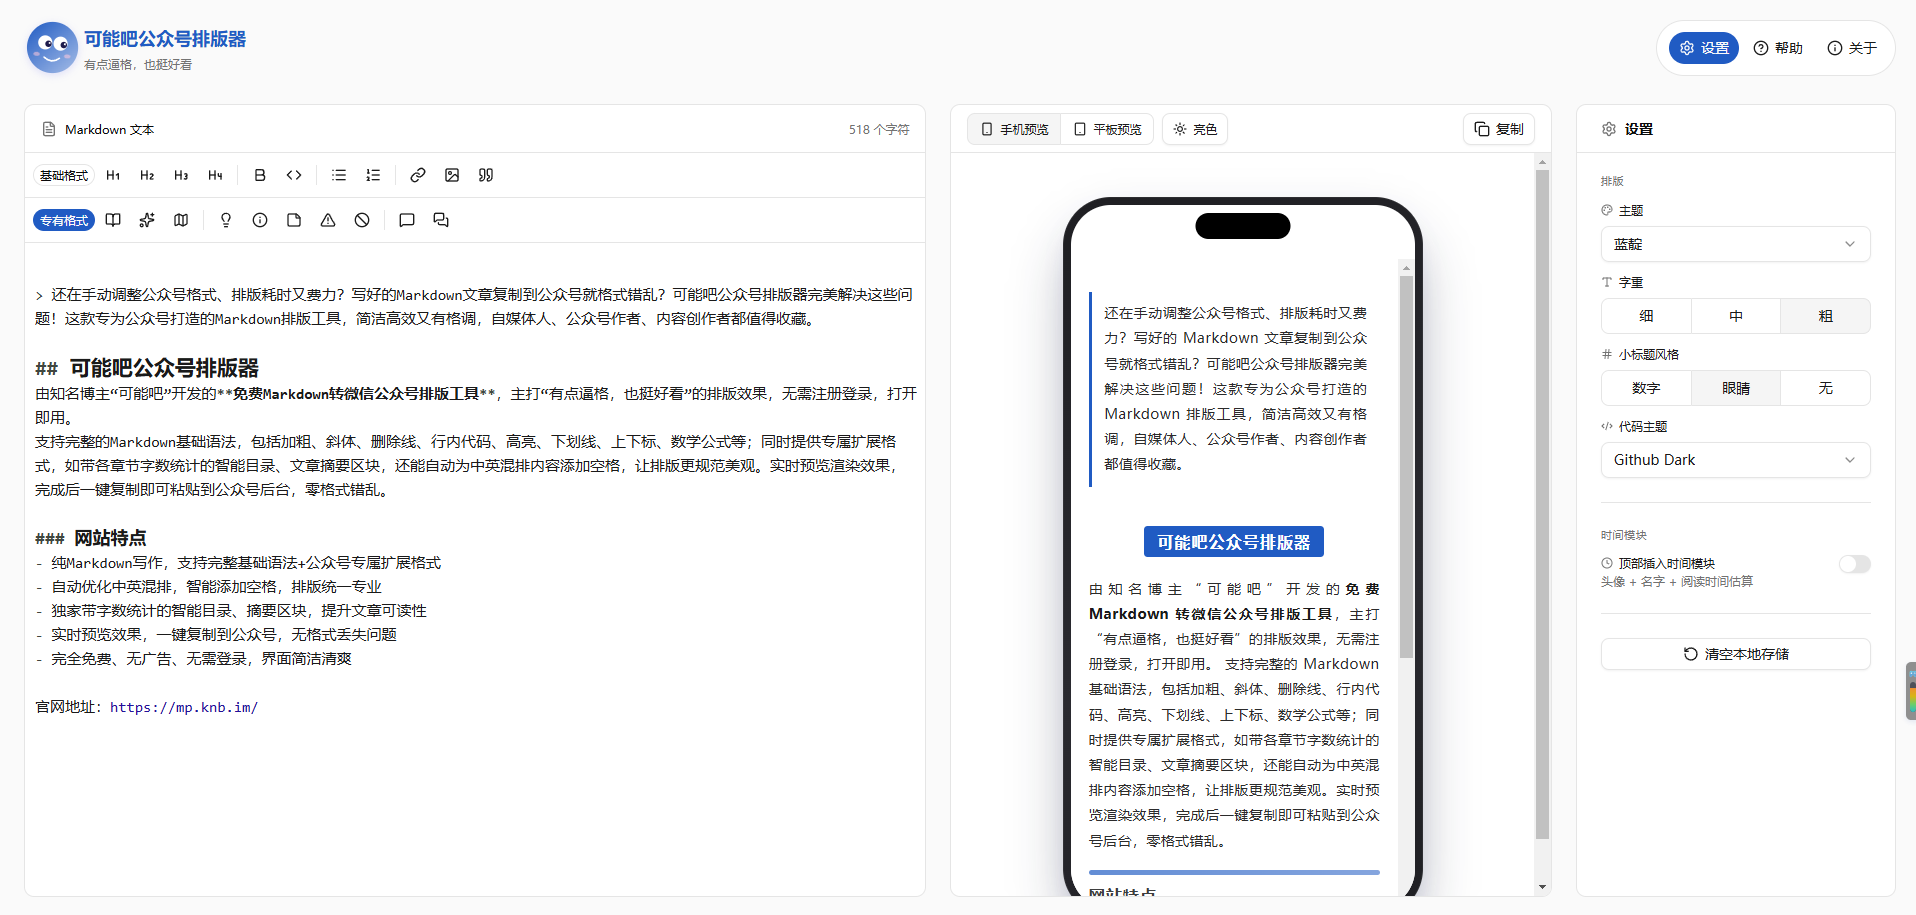Screen dimensions: 1916x915
Task: Open the 主题 dropdown showing 蓝靛
Action: tap(1735, 244)
